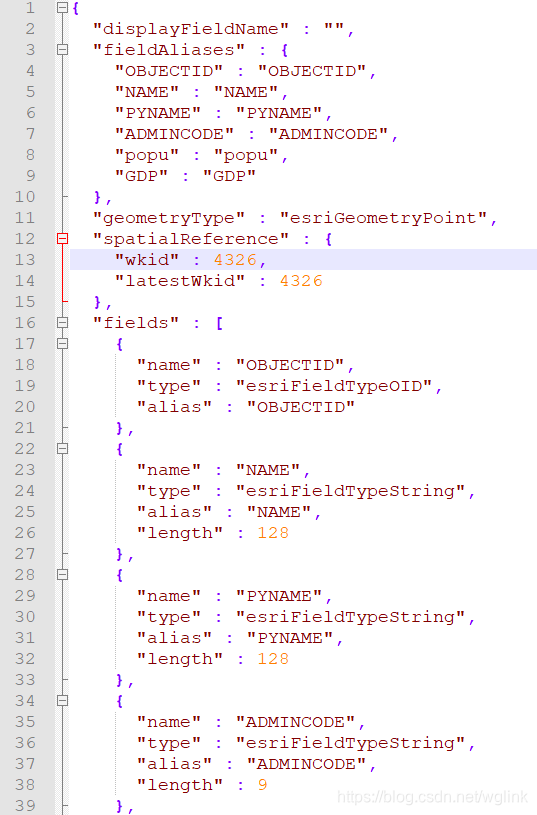Place cursor on the wkid value 4326

click(x=235, y=260)
